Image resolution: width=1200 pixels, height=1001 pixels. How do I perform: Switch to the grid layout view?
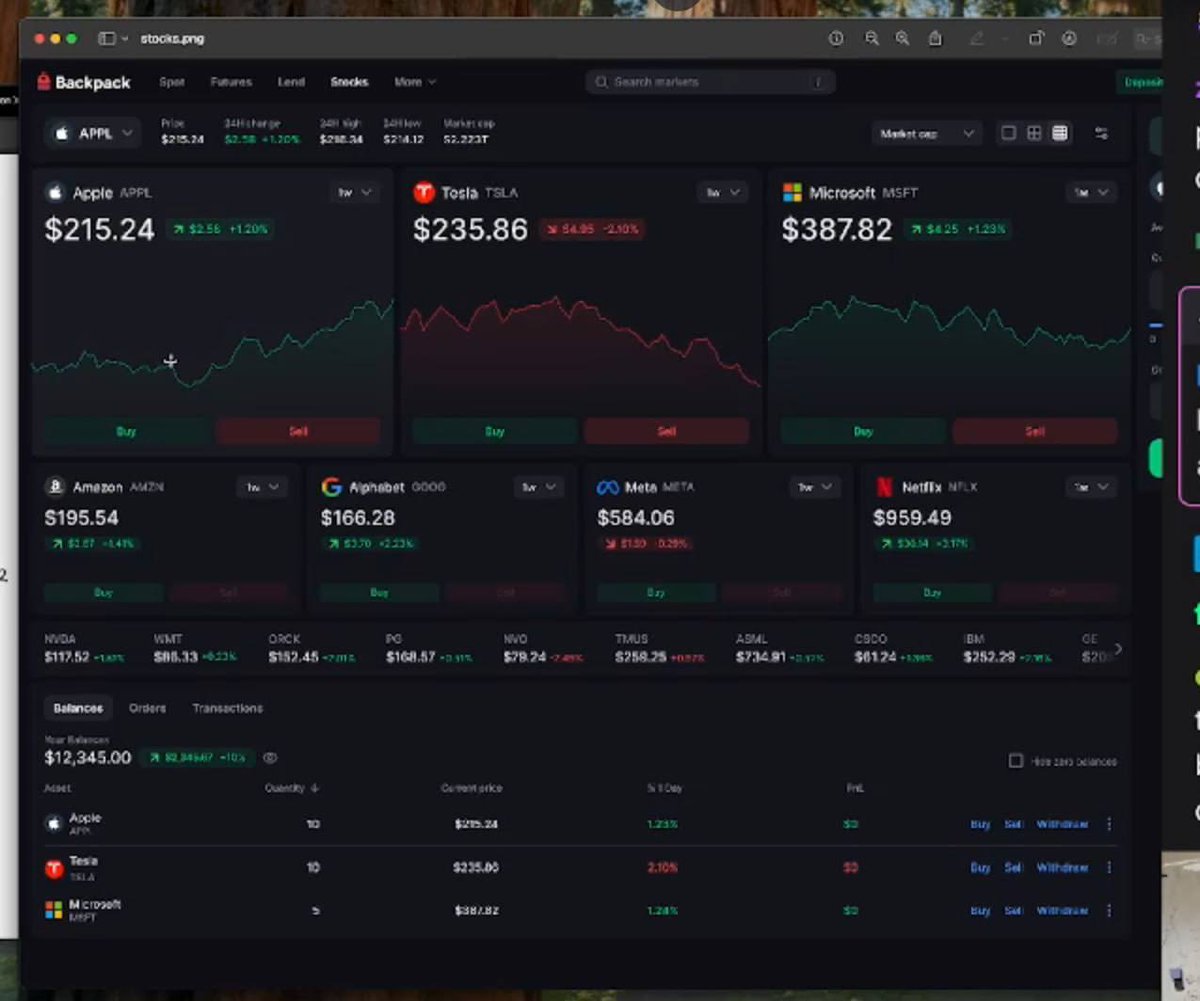1034,133
